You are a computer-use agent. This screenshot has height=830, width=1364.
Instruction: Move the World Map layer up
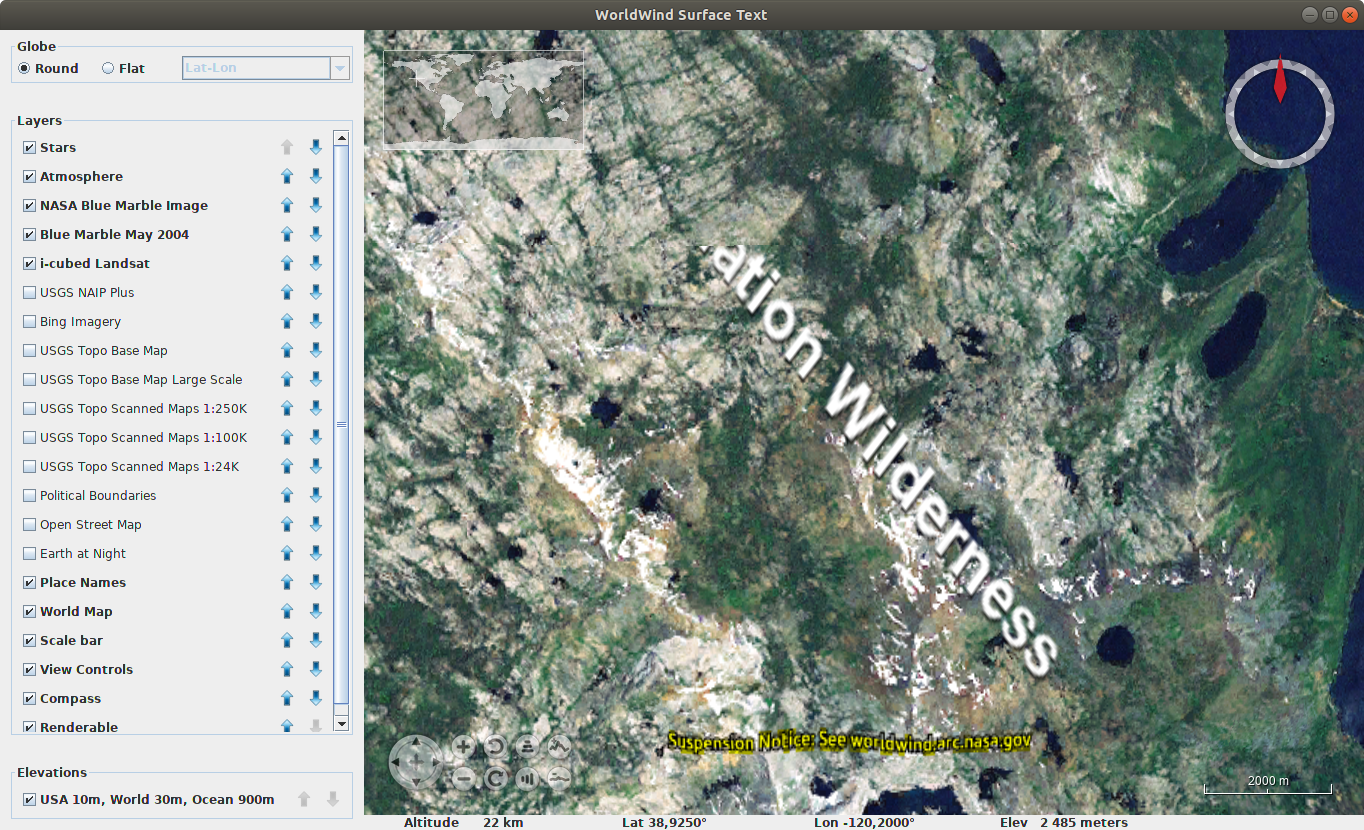pyautogui.click(x=287, y=611)
